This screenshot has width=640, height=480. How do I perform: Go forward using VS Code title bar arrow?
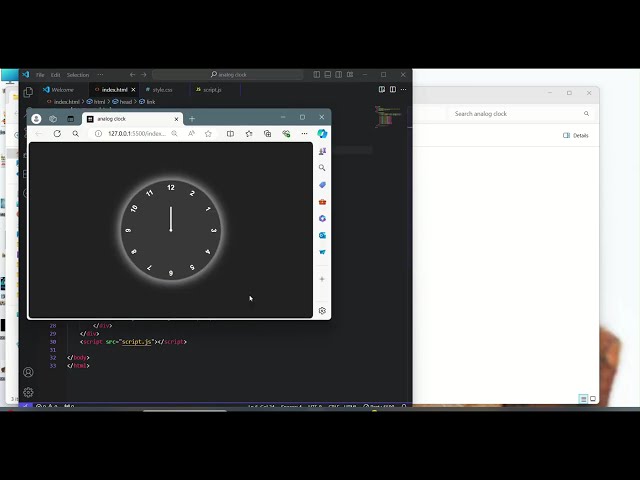pos(144,75)
